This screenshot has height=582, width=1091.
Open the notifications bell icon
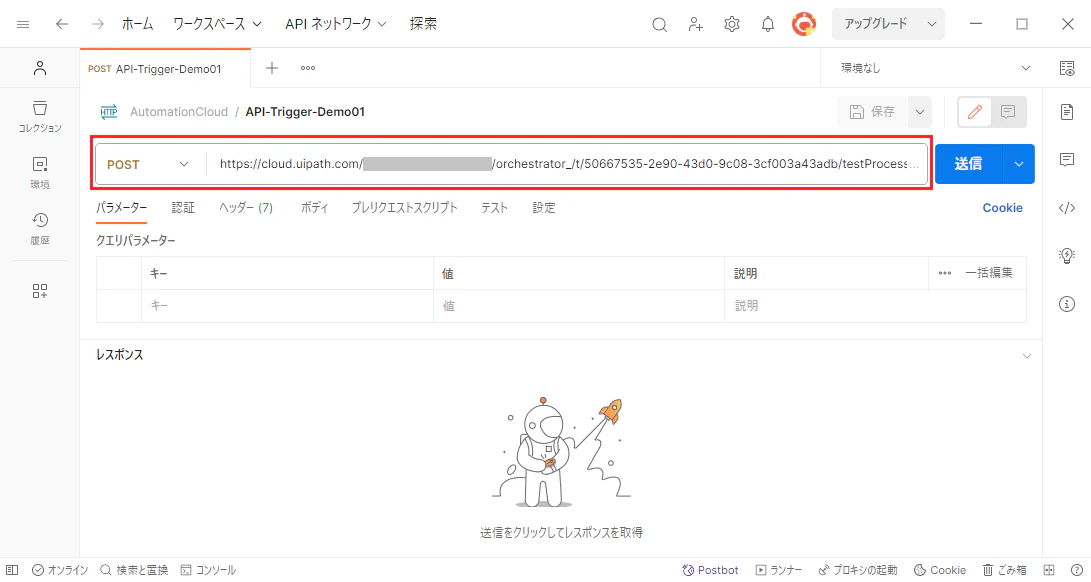click(x=767, y=24)
